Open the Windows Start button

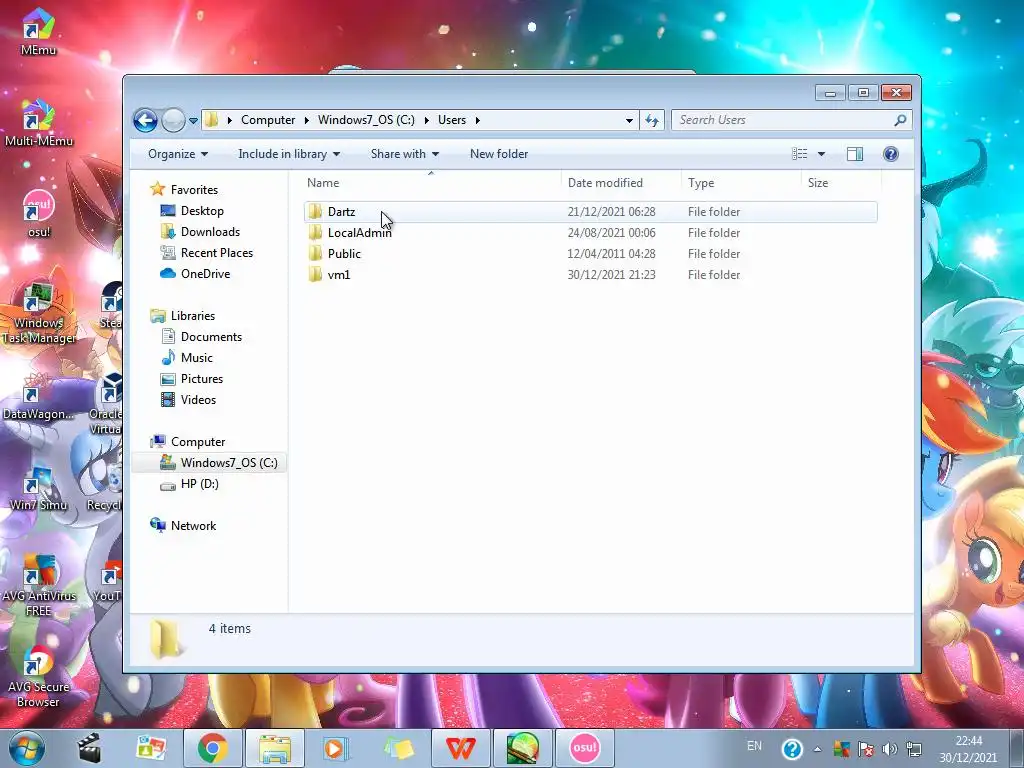pos(26,748)
